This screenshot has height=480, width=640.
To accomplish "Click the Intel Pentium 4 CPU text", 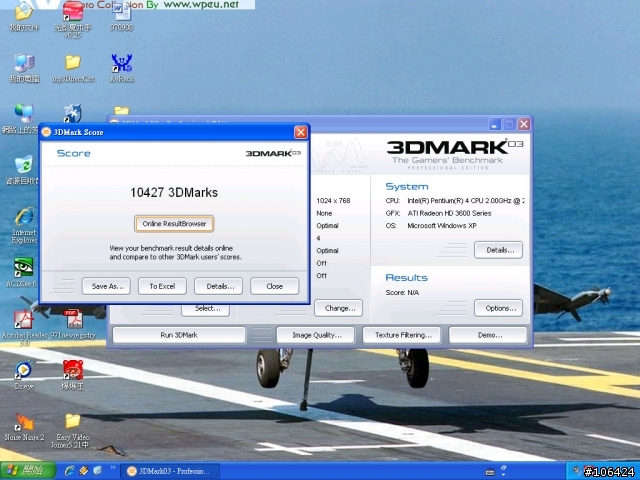I will (466, 201).
